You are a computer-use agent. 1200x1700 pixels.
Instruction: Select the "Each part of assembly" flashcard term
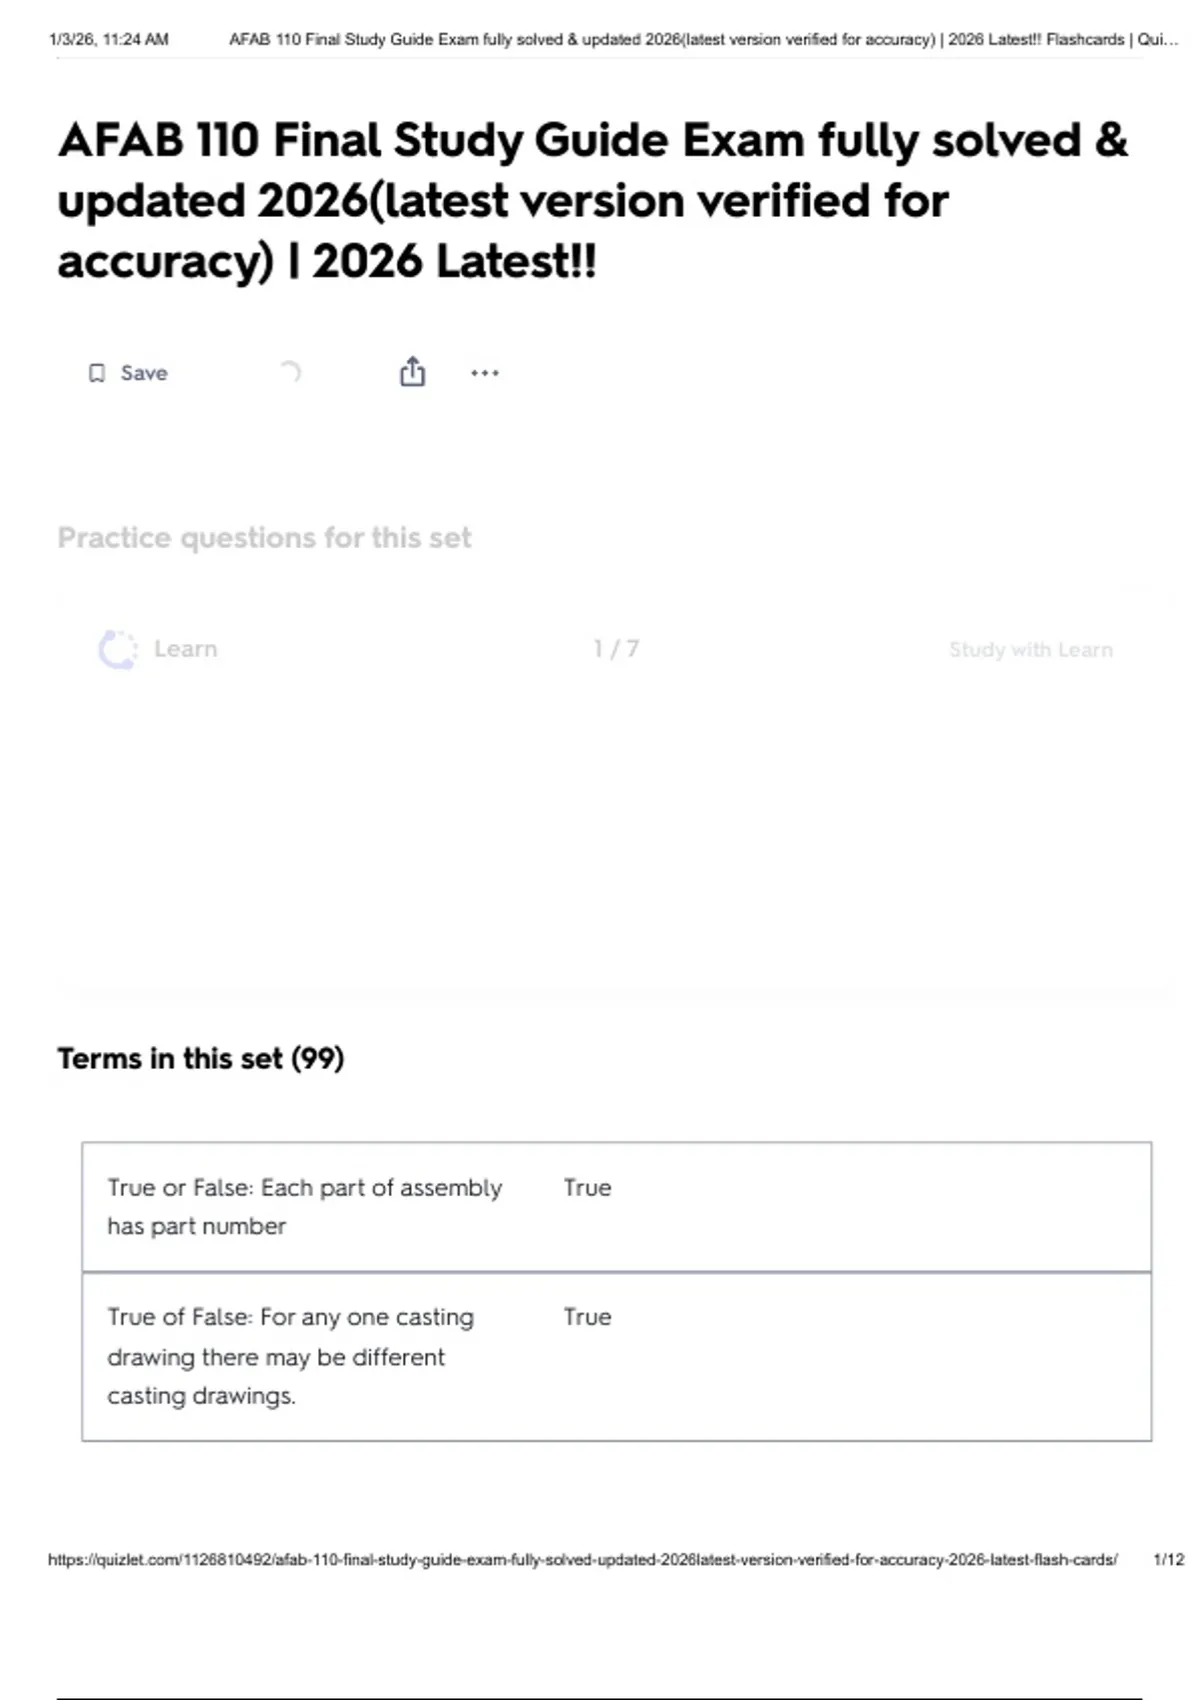[x=305, y=1206]
